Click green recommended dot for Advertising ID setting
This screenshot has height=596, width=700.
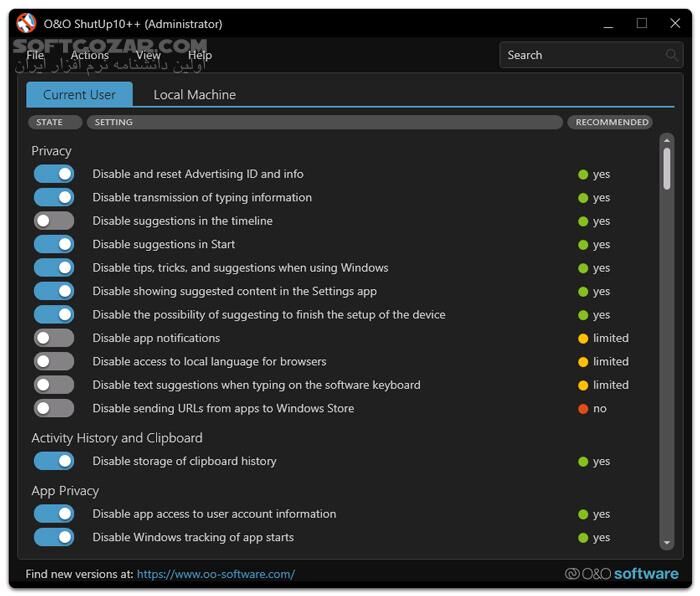(583, 174)
